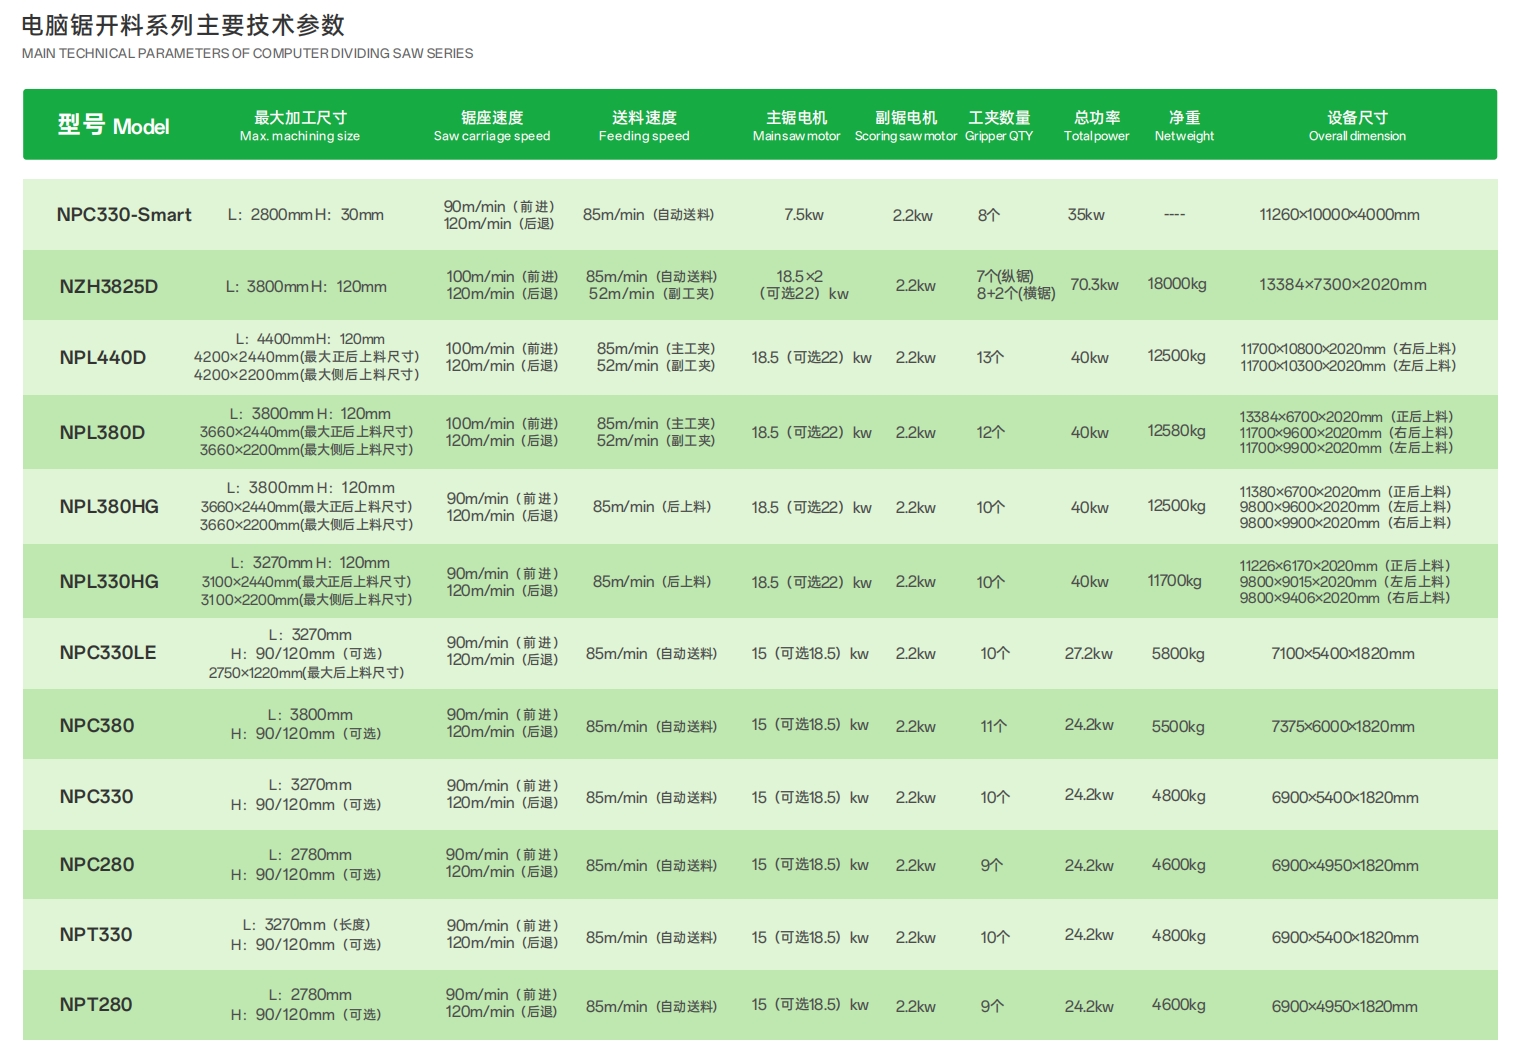The image size is (1521, 1051).
Task: Click the NPL380HG model name
Action: coord(108,507)
